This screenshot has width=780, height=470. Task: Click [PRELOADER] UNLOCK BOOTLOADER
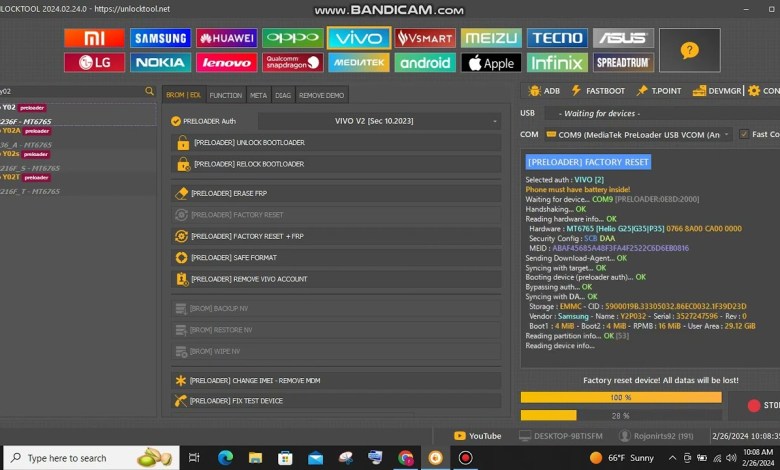pos(336,143)
